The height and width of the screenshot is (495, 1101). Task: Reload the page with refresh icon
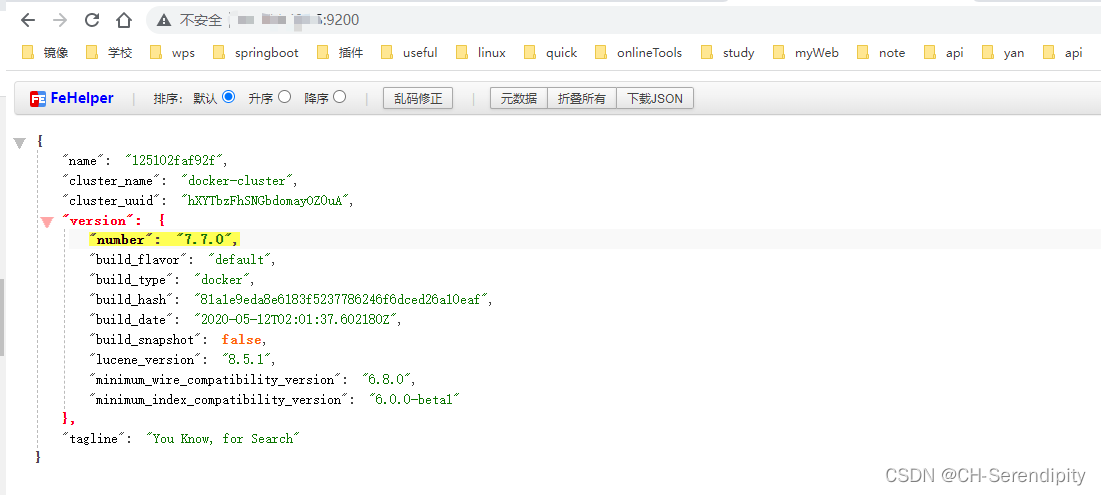click(x=92, y=20)
